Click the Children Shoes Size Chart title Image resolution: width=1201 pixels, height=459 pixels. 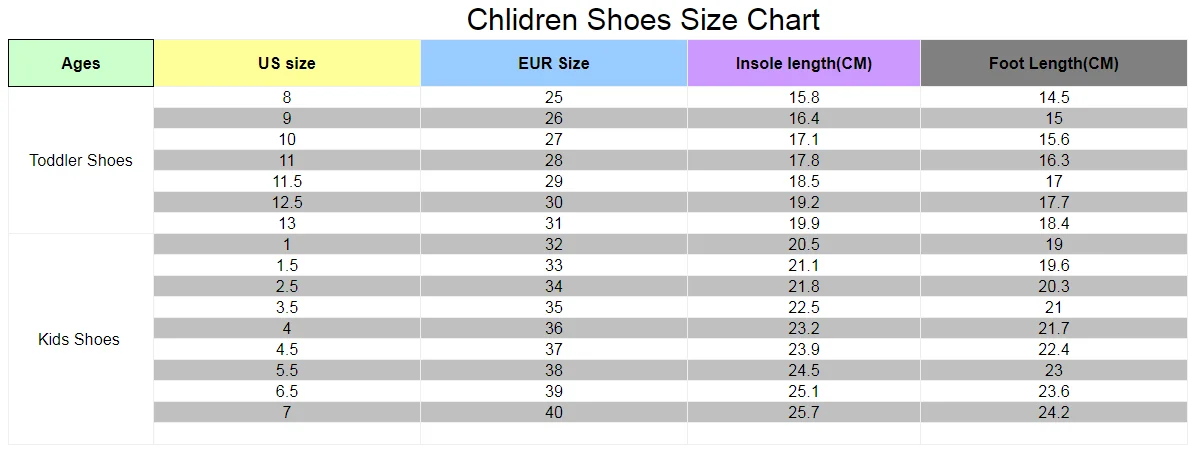pyautogui.click(x=644, y=19)
